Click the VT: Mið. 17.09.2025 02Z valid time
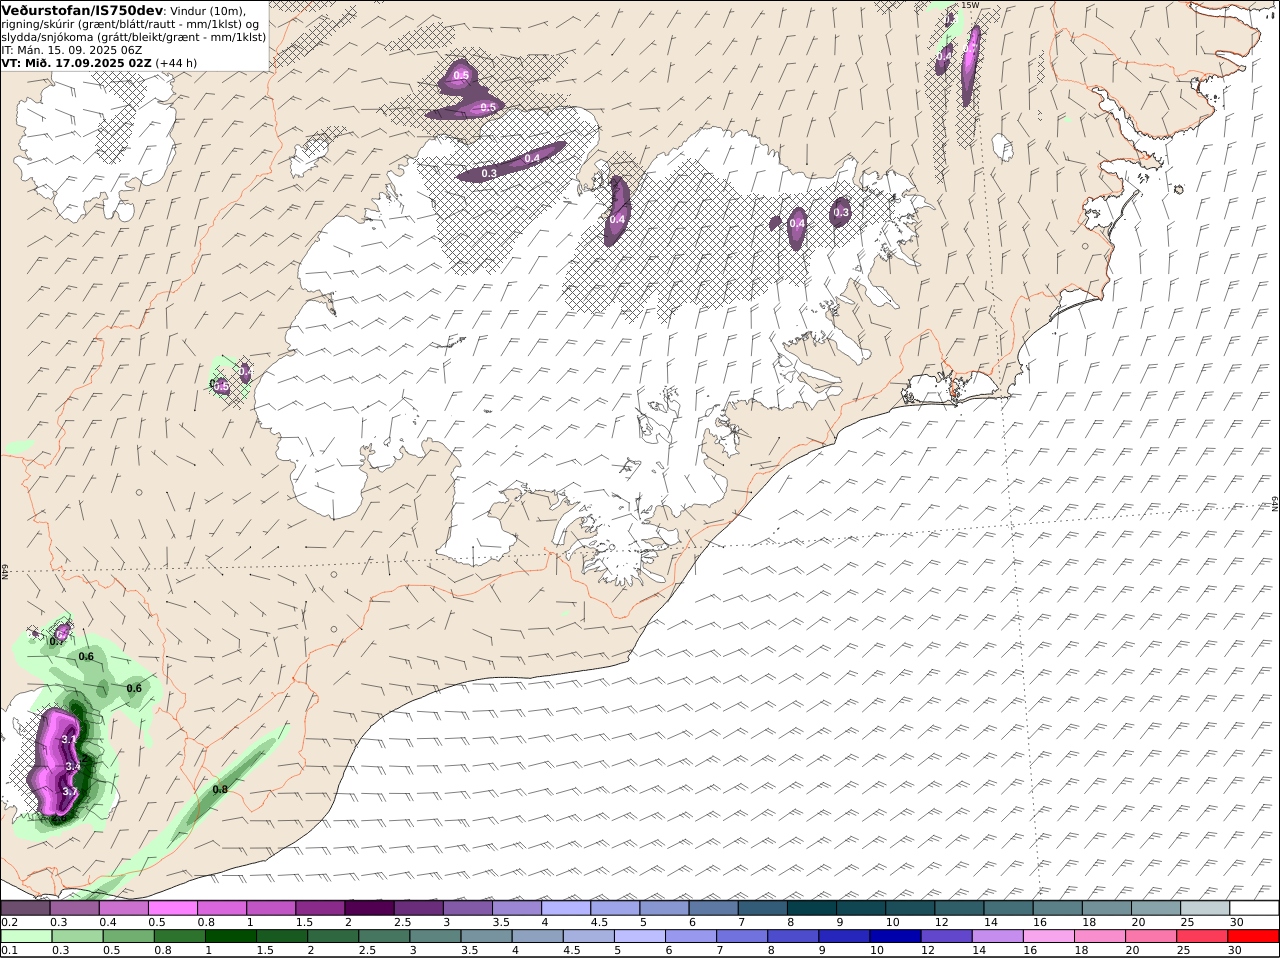The image size is (1280, 958). (x=77, y=62)
